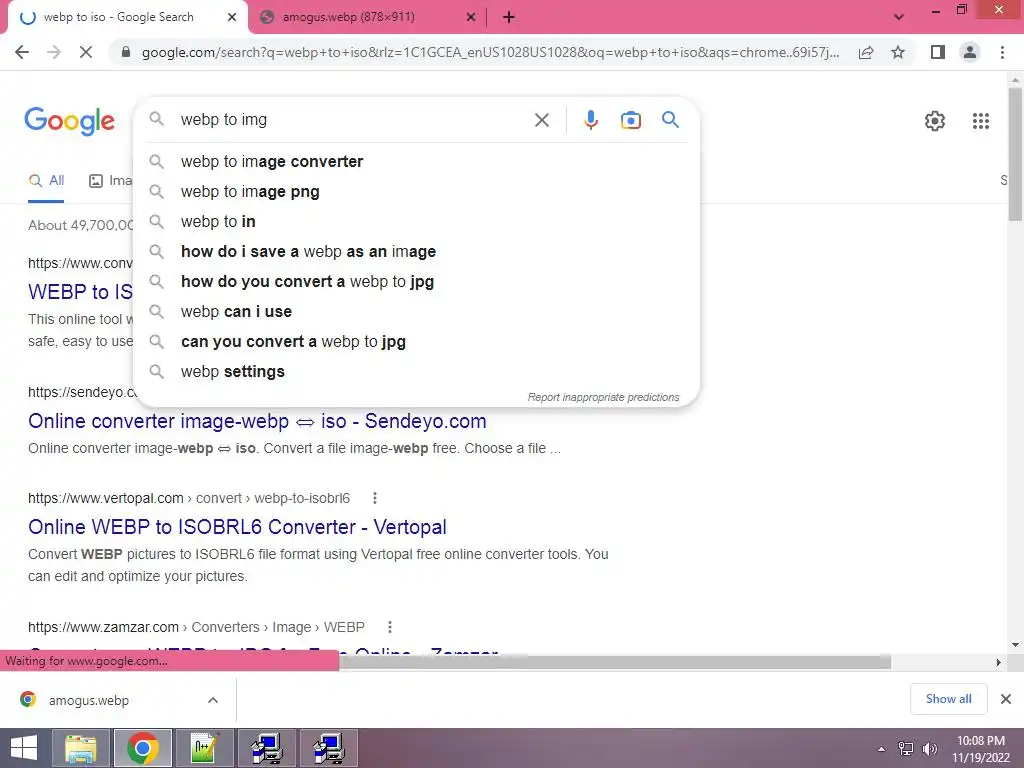This screenshot has height=768, width=1024.
Task: Open the tab search dropdown arrow
Action: coord(899,17)
